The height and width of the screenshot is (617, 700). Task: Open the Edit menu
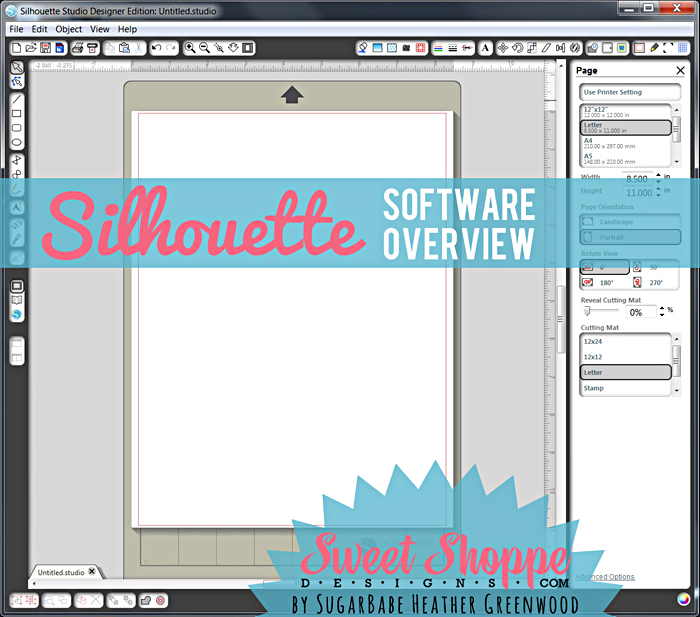coord(39,29)
